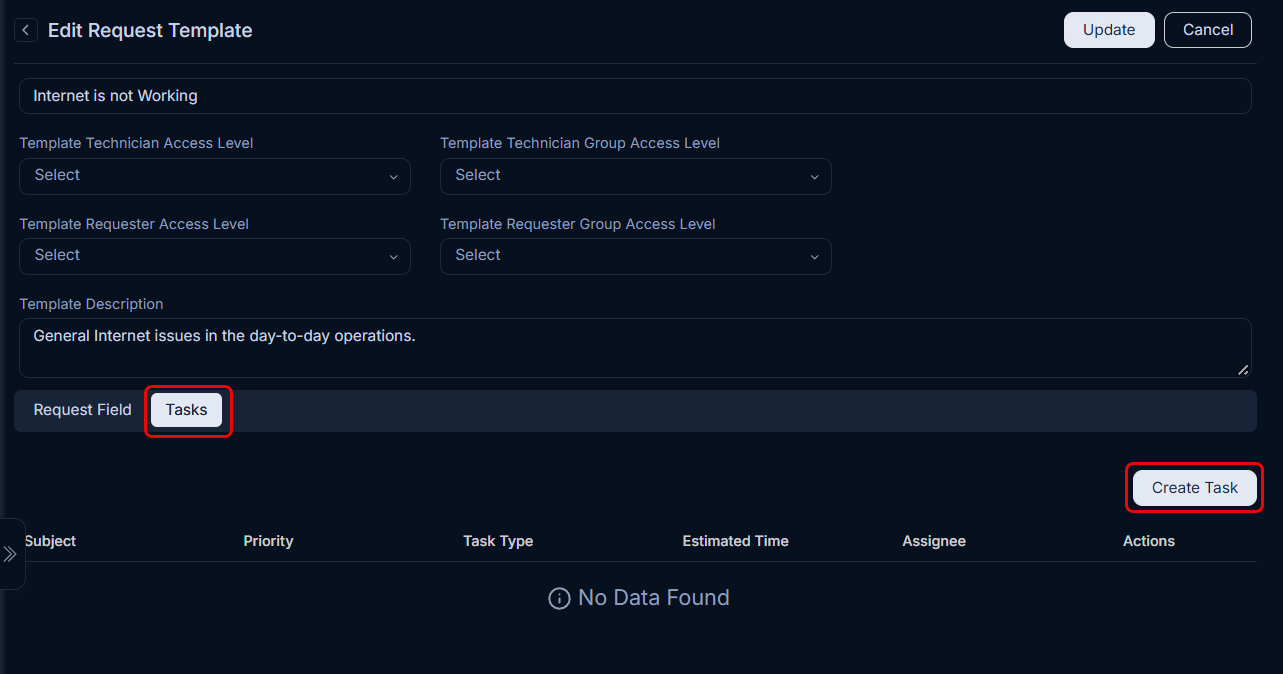Add a new task via Create Task

[1195, 488]
